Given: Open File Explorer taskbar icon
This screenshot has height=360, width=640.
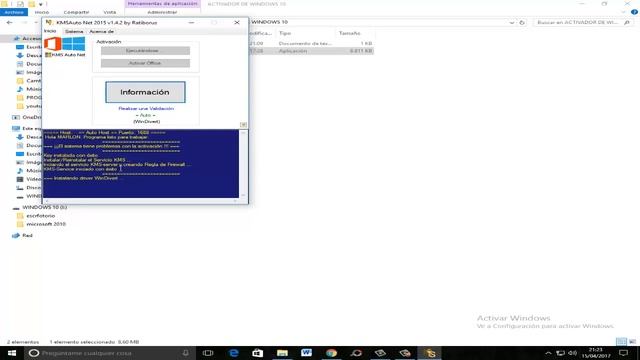Looking at the screenshot, I should click(x=282, y=353).
